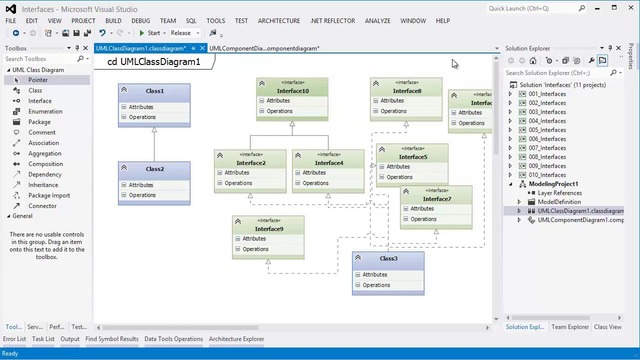The image size is (640, 360).
Task: Click the diagram vertical scrollbar thumb
Action: (496, 109)
